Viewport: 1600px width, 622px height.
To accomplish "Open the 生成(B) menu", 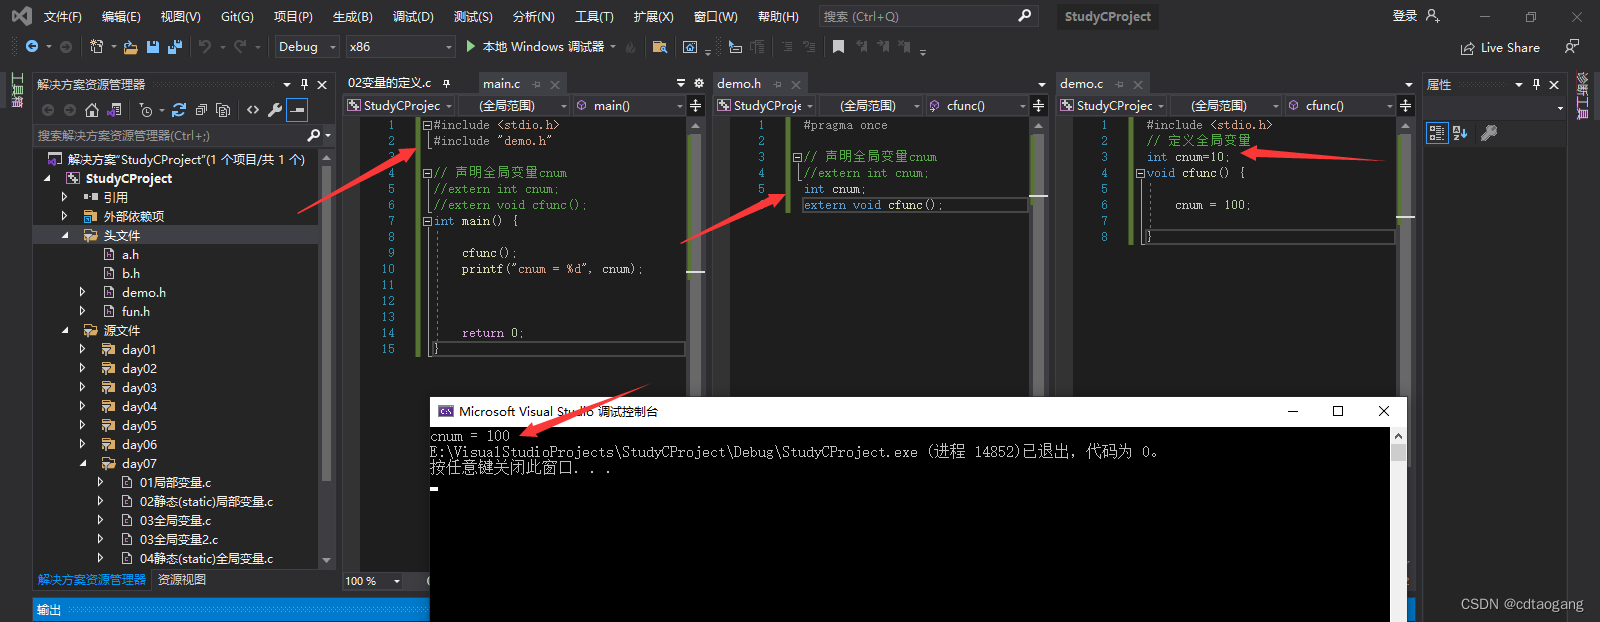I will tap(352, 16).
